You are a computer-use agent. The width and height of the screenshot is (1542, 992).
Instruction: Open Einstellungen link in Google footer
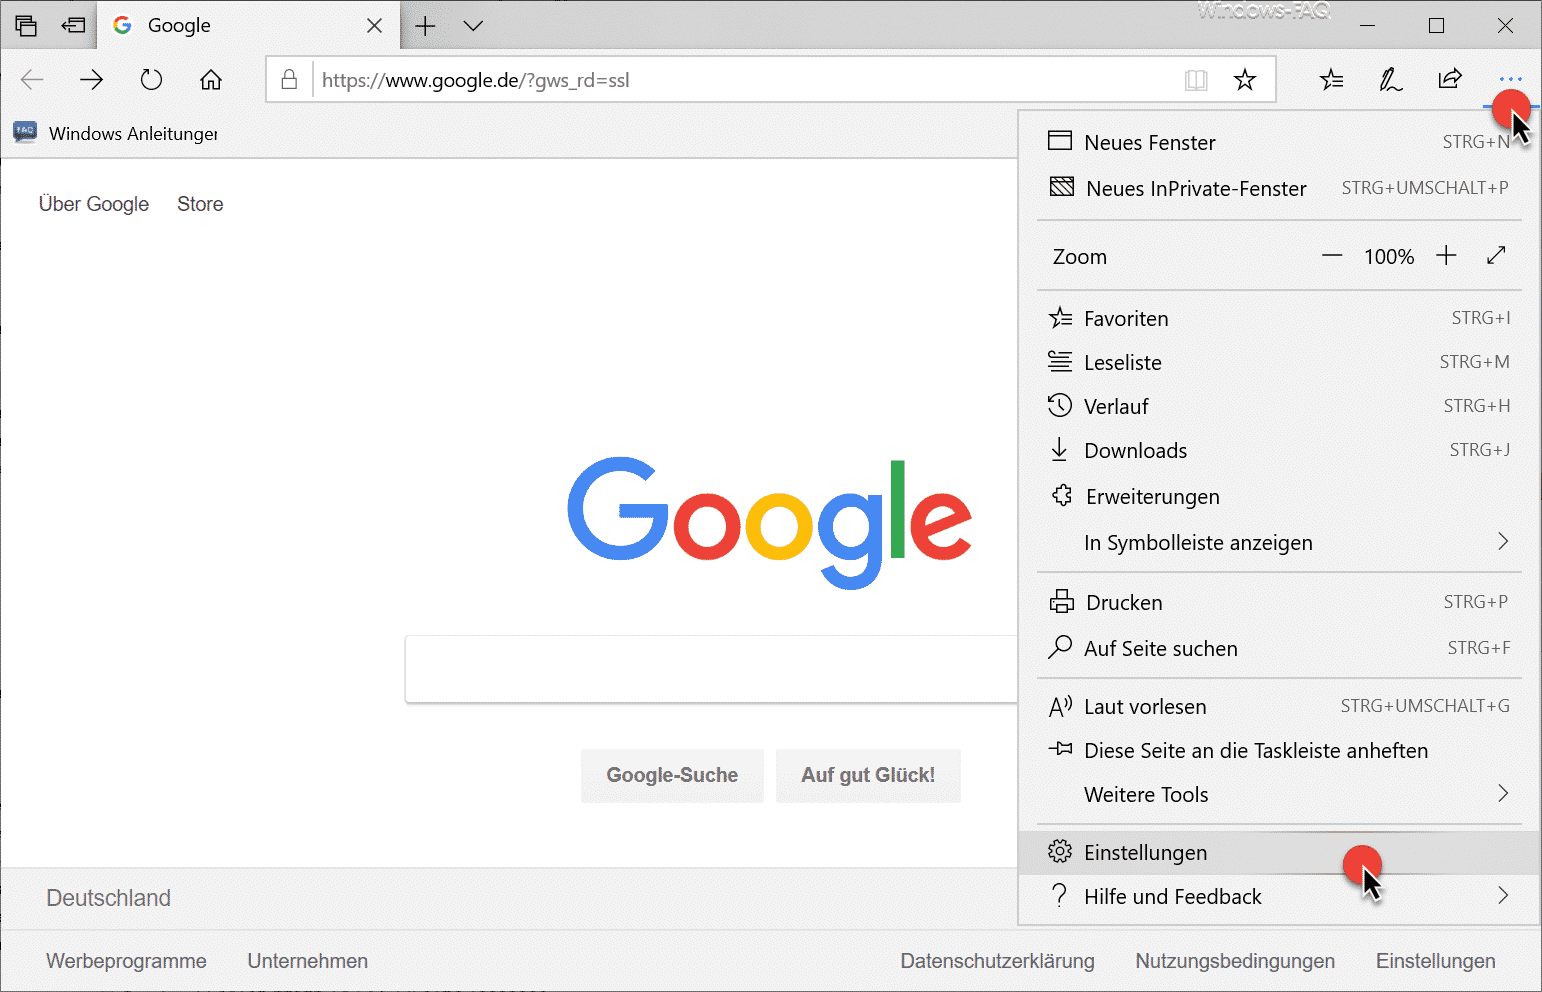1436,961
